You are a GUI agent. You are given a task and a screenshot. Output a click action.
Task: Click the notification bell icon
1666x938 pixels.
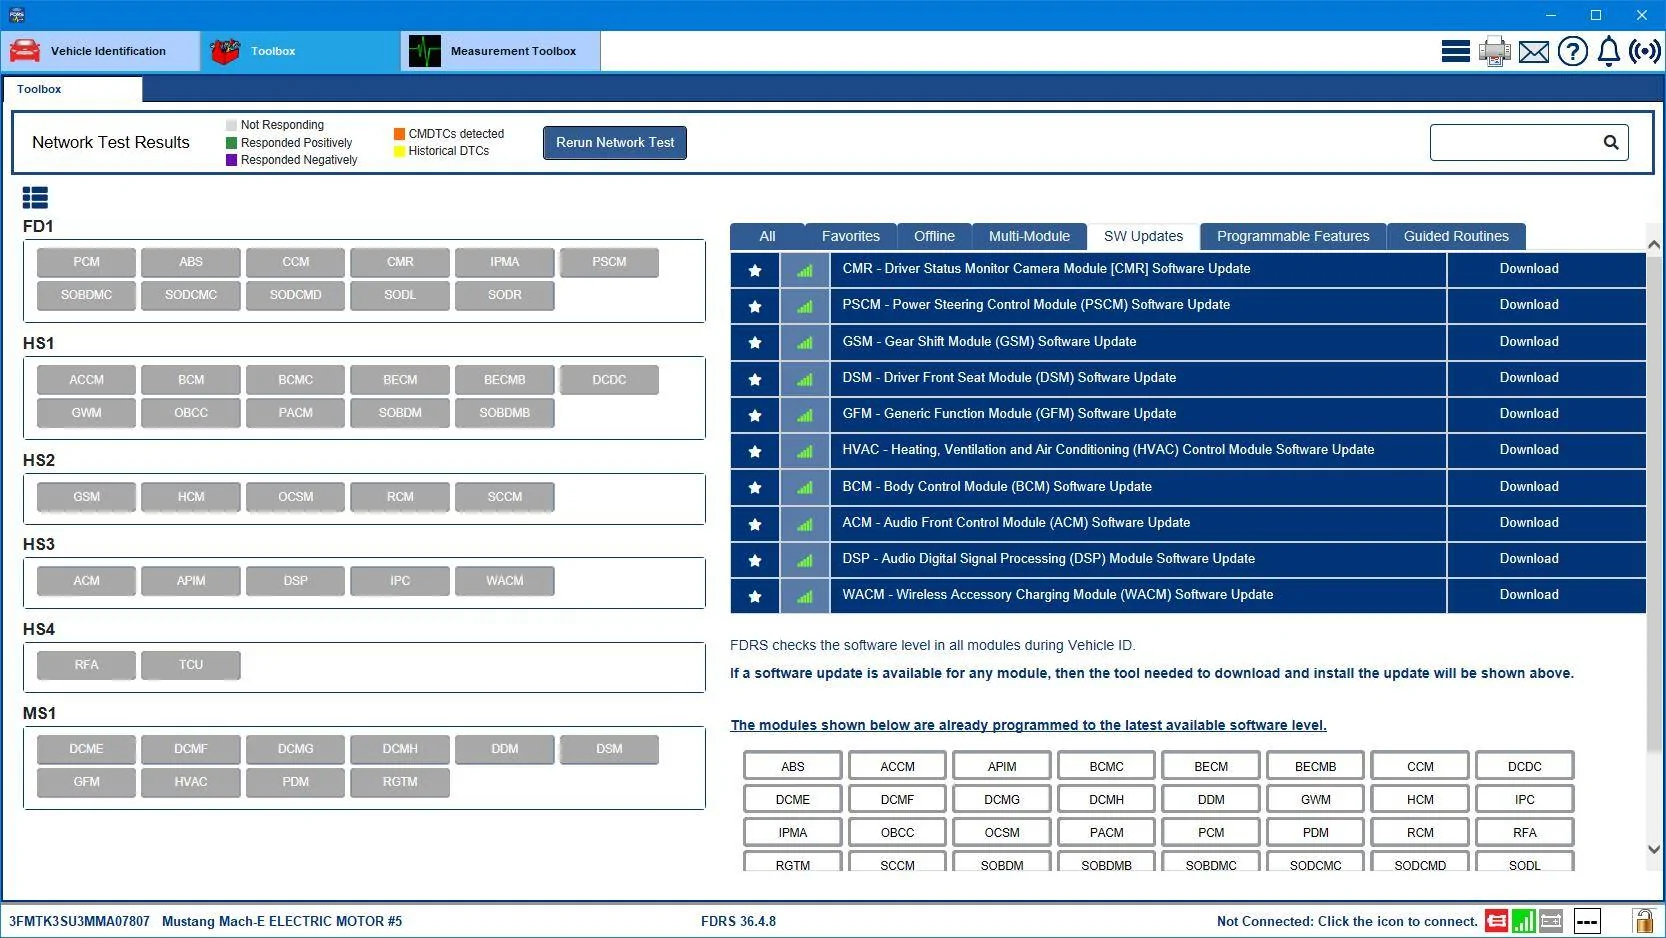point(1608,51)
